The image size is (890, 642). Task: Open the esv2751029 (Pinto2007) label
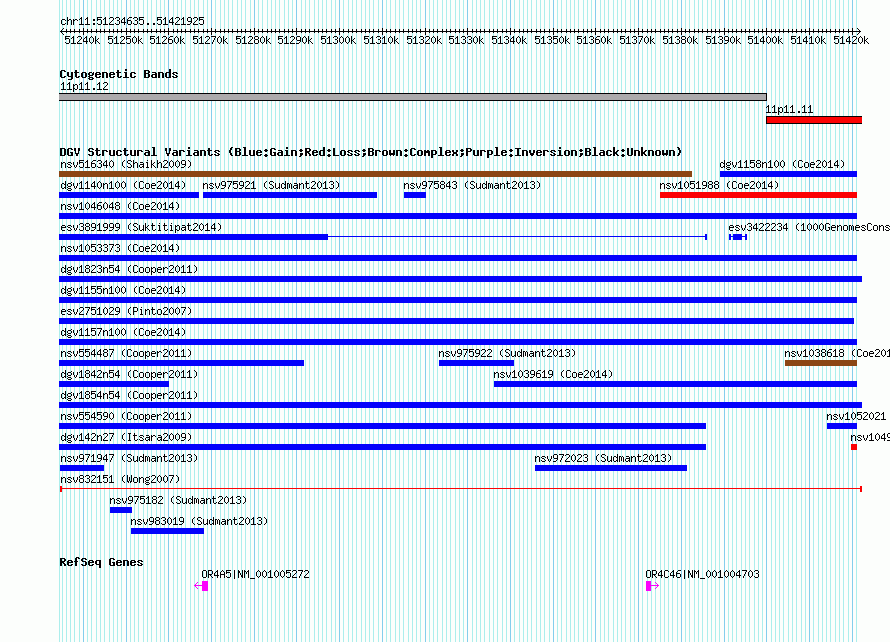(126, 312)
